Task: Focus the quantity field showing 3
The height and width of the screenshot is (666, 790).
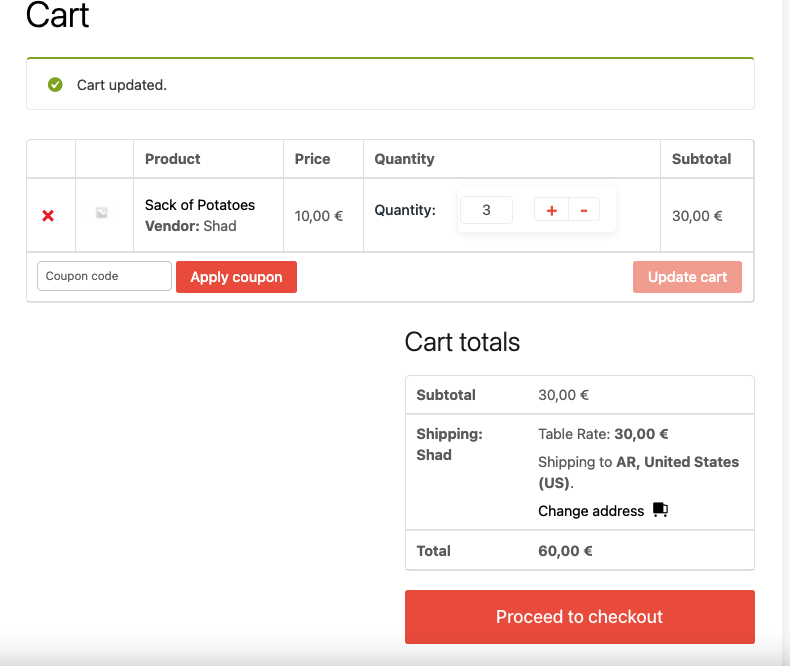Action: [486, 210]
